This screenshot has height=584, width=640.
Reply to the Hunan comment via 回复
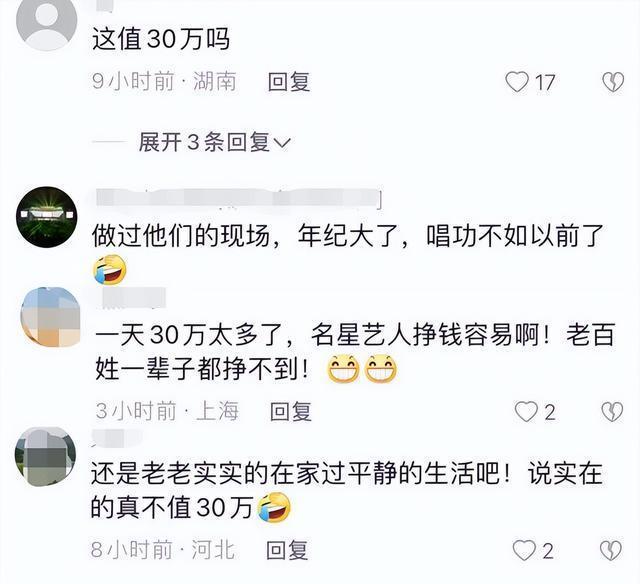289,82
